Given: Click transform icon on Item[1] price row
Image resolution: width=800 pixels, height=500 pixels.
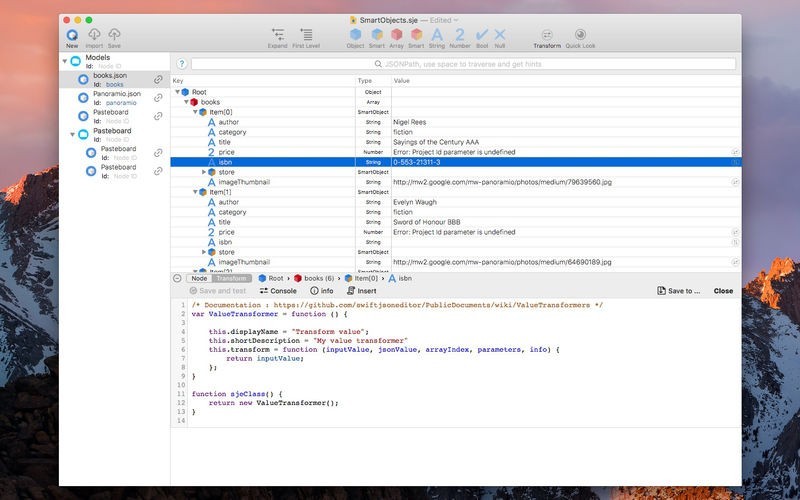Looking at the screenshot, I should point(735,232).
